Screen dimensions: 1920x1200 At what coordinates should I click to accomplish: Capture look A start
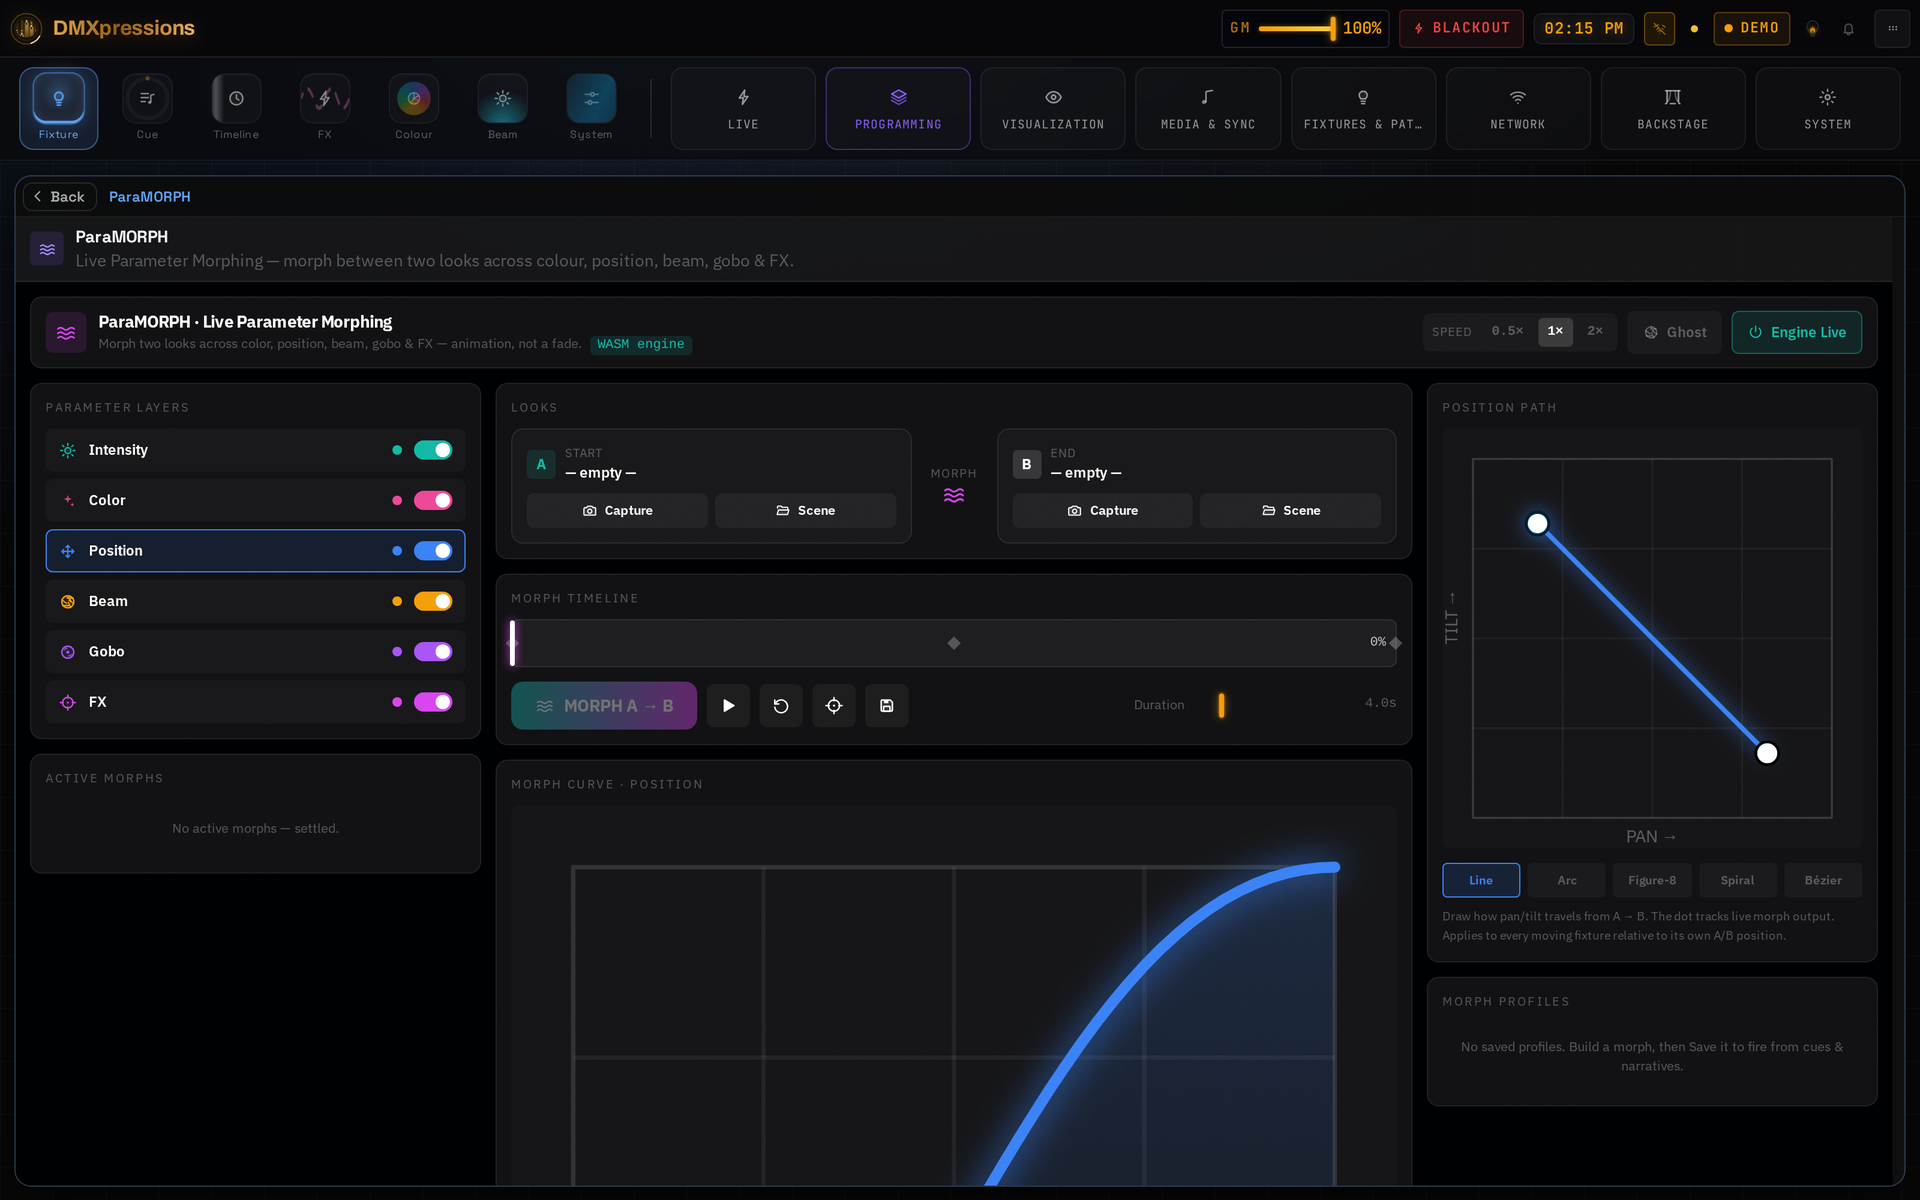(x=617, y=510)
